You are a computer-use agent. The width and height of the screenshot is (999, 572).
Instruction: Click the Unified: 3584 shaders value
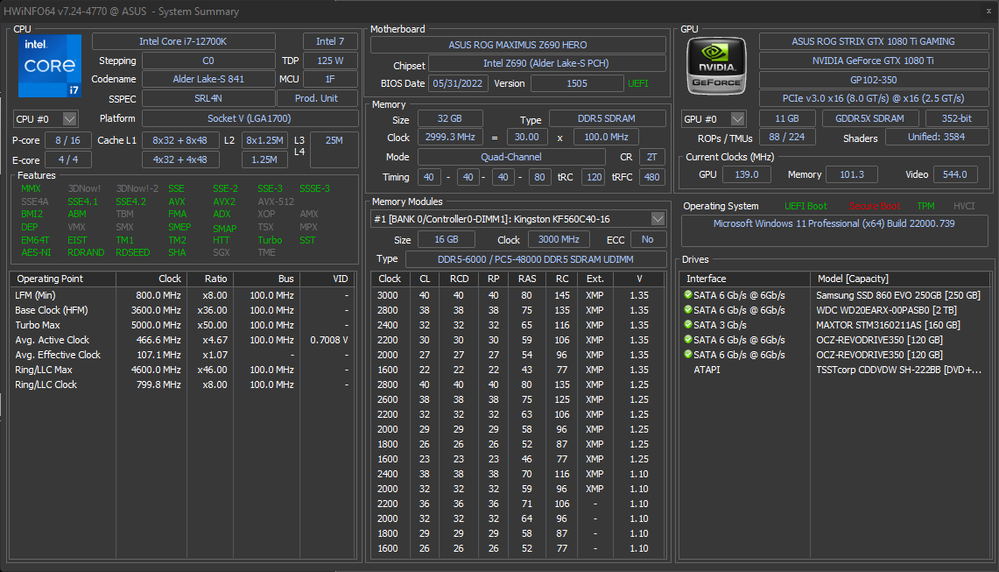tap(936, 137)
